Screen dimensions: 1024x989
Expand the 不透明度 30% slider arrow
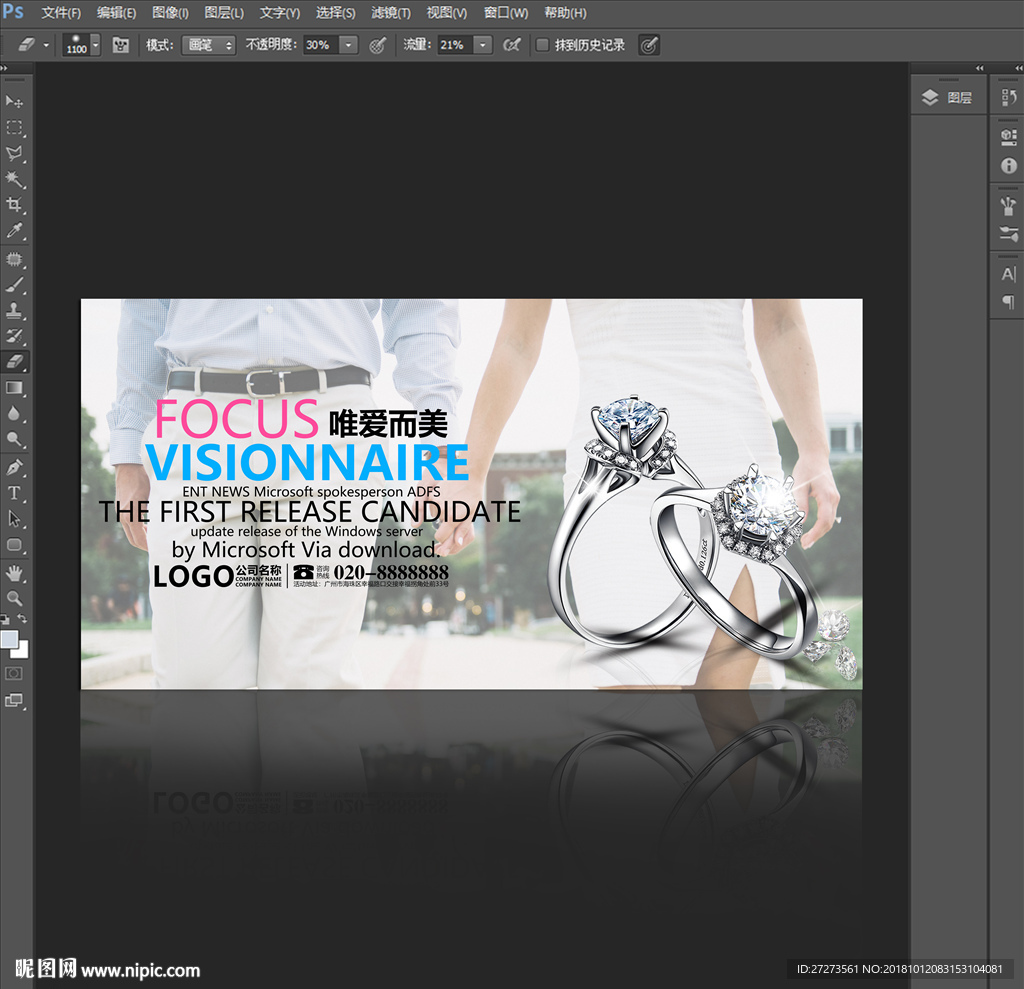[348, 45]
